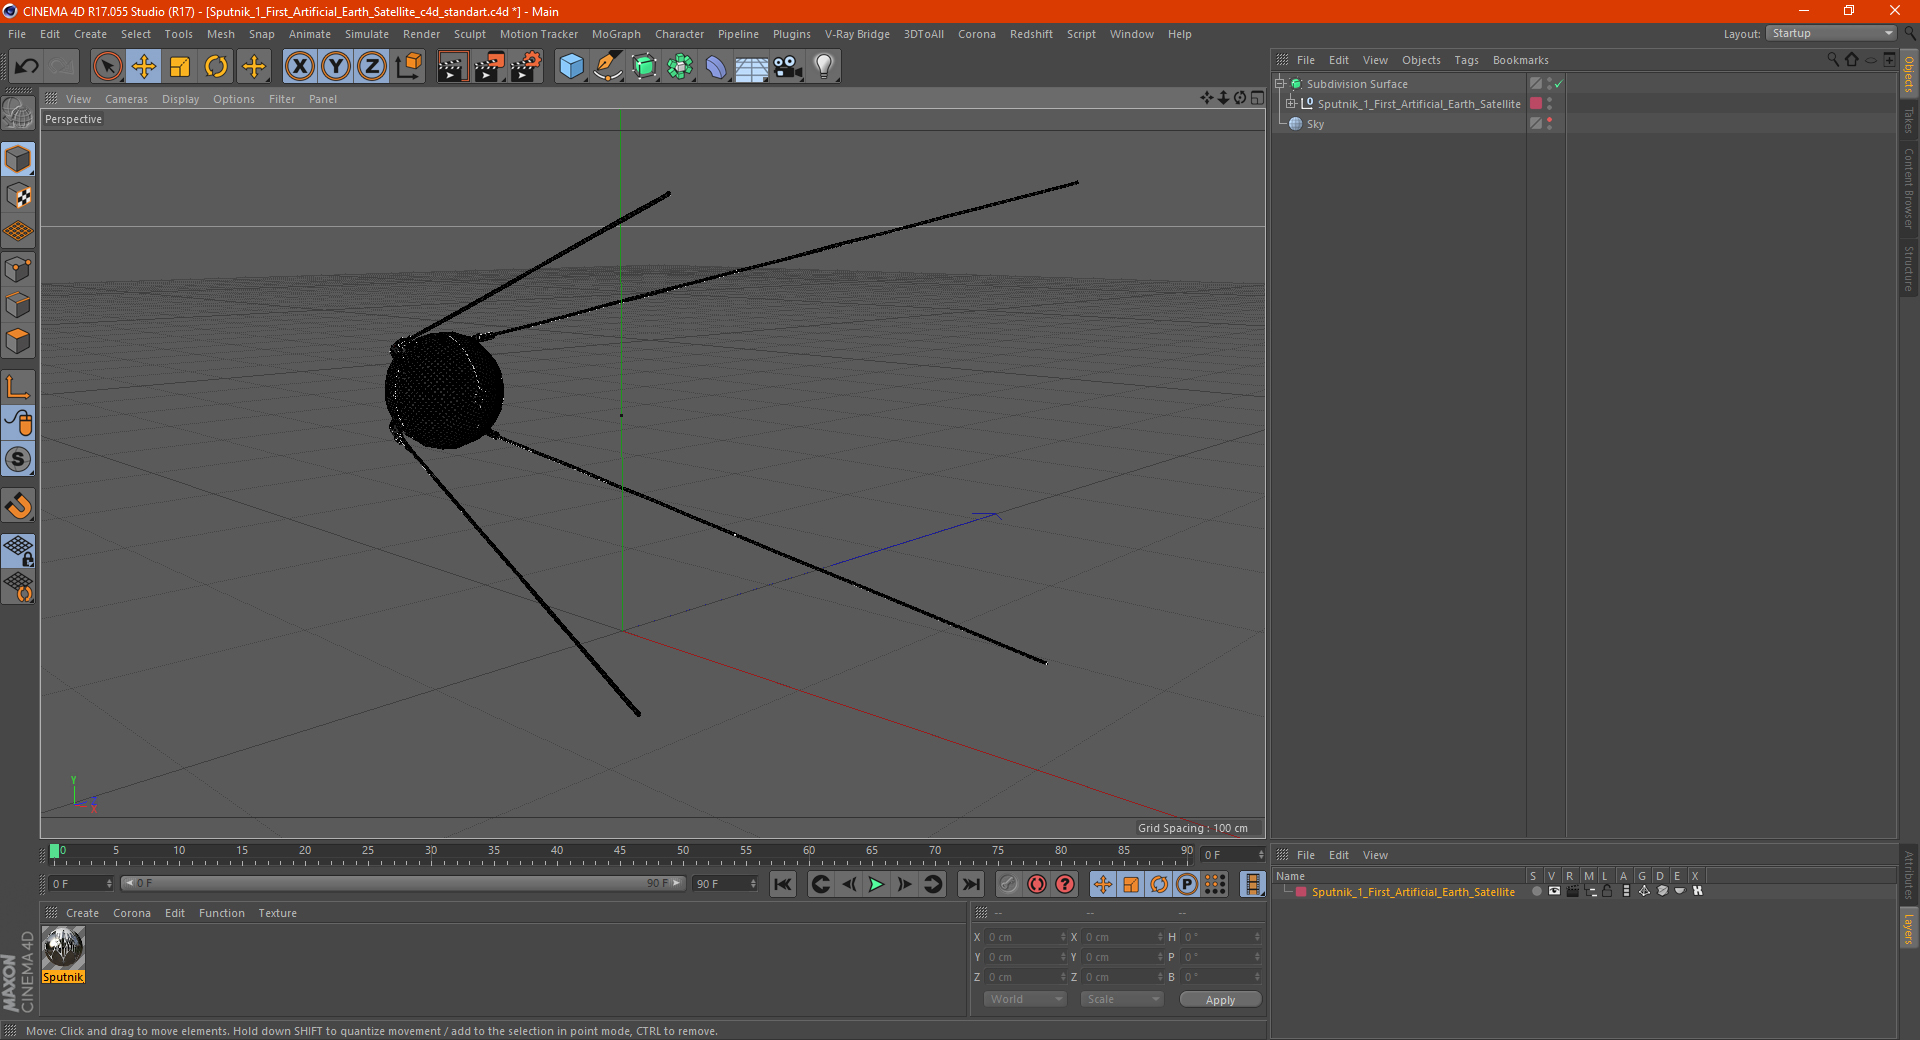The image size is (1920, 1040).
Task: Go to start of animation
Action: click(783, 884)
